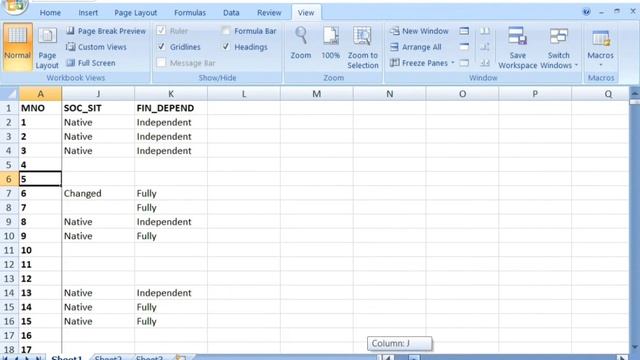Viewport: 640px width, 360px height.
Task: Click the Unhide window icon
Action: [464, 63]
